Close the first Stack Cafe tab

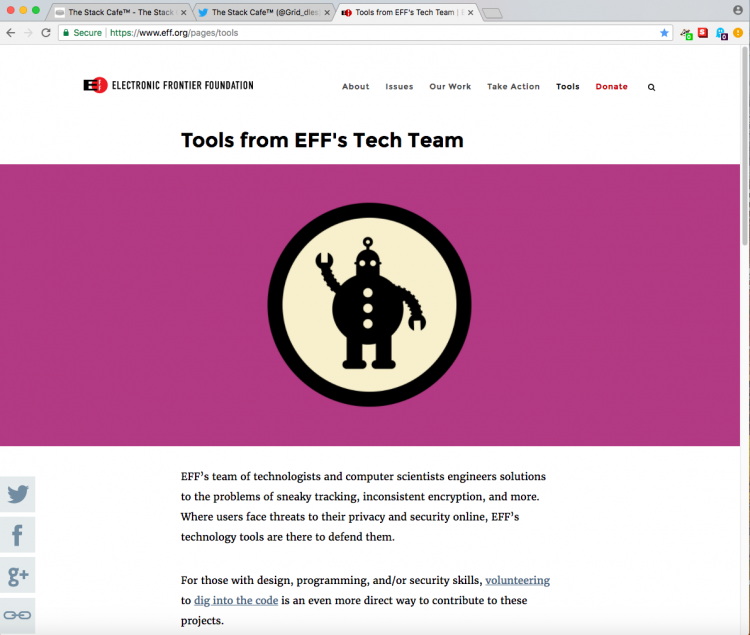184,12
